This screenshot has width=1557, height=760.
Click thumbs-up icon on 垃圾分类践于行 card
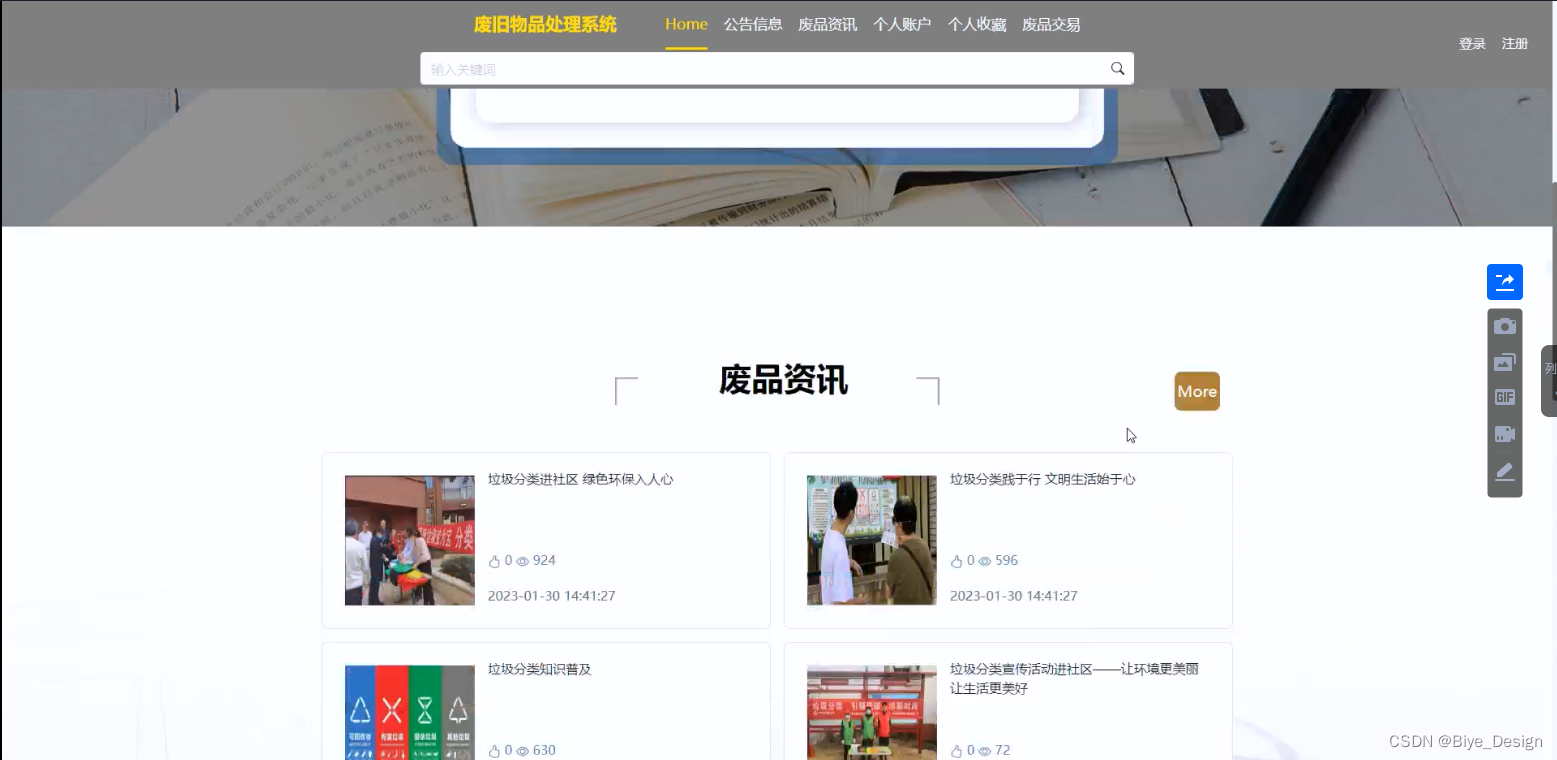956,561
